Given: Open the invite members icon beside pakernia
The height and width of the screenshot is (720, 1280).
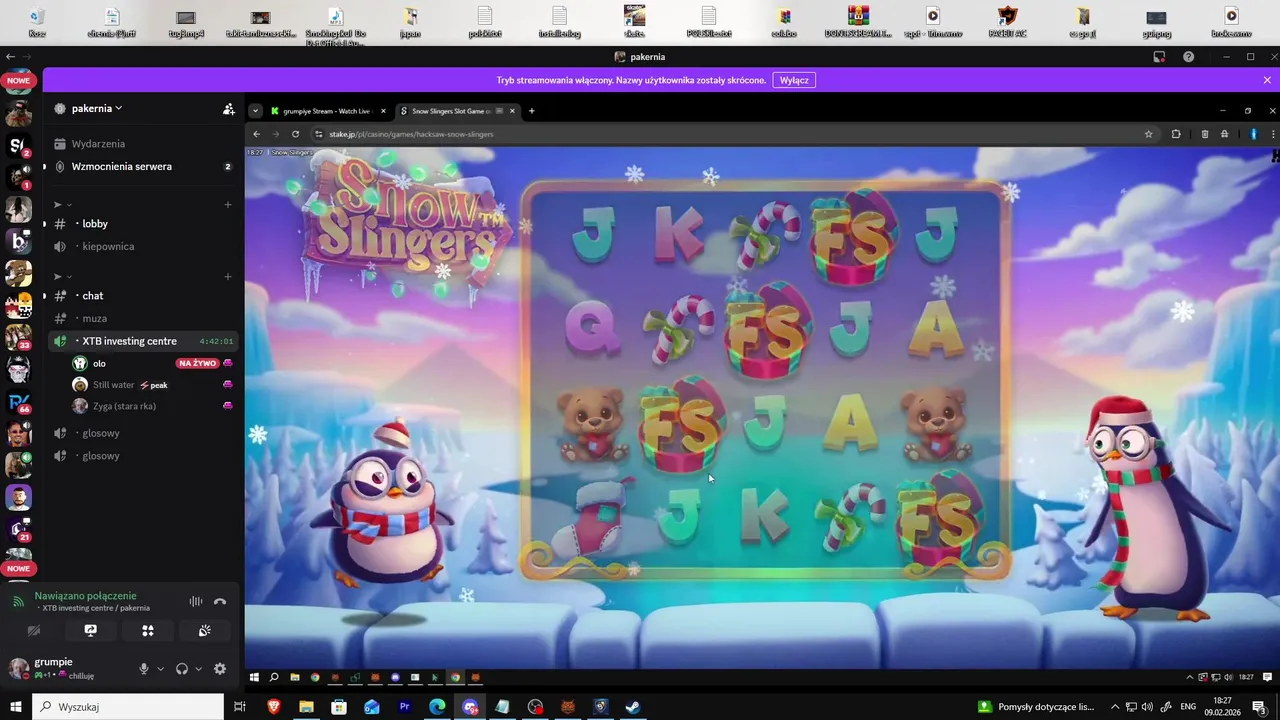Looking at the screenshot, I should 229,109.
